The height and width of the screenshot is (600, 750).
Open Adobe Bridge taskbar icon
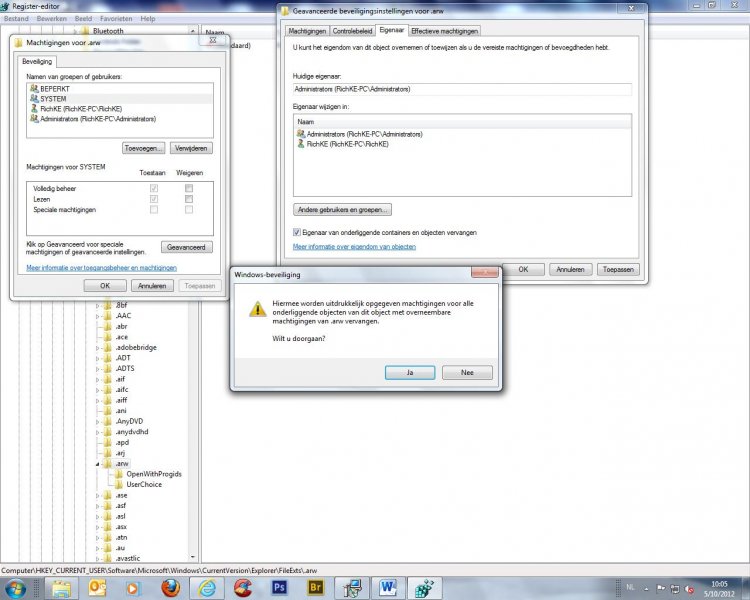click(316, 587)
